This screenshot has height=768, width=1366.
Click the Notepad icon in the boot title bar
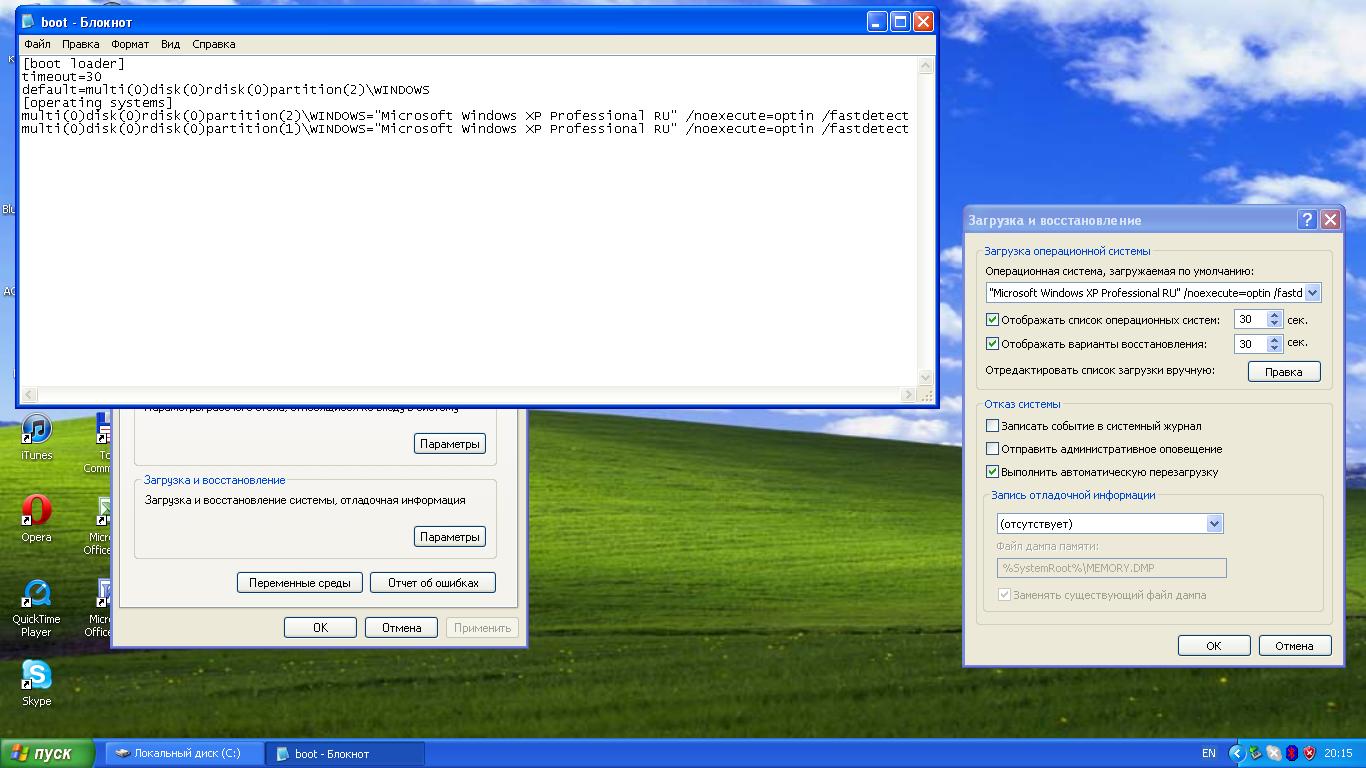coord(28,21)
